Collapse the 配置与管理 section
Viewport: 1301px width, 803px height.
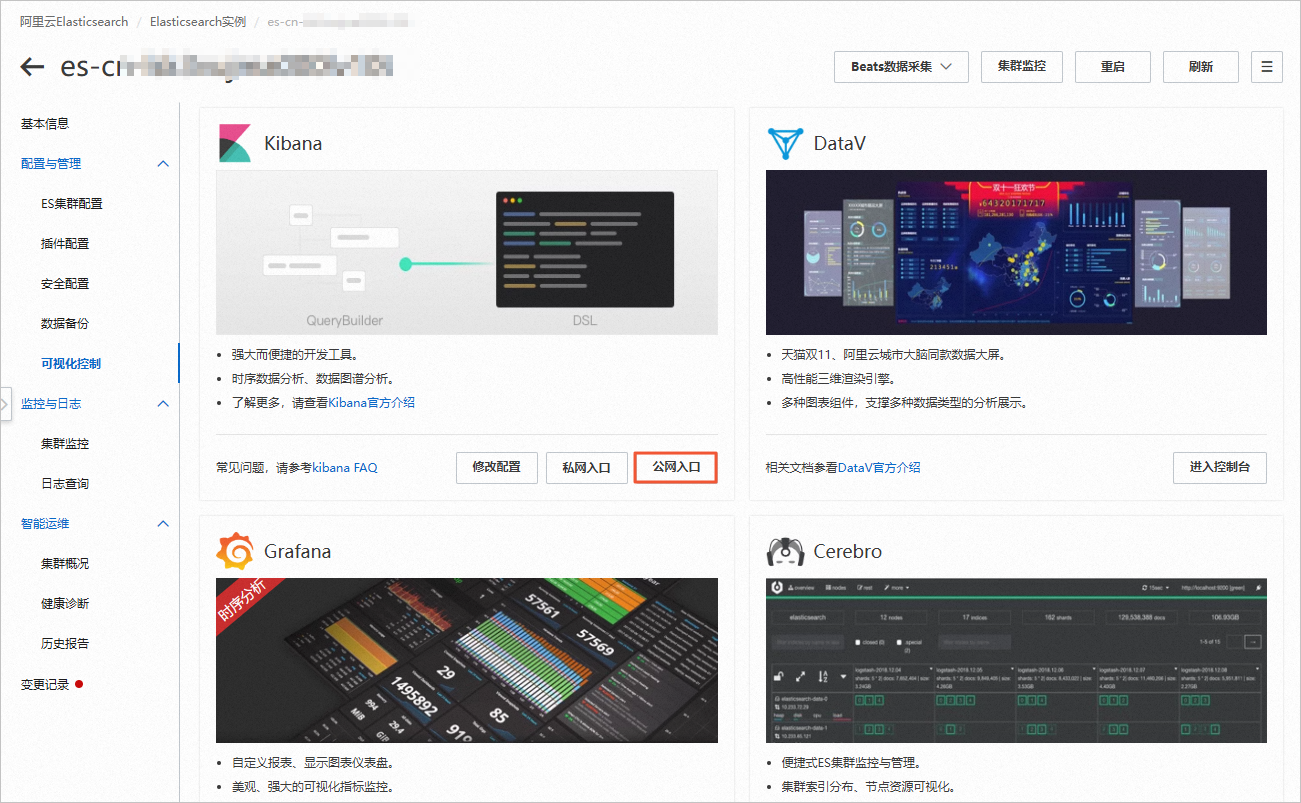coord(163,164)
